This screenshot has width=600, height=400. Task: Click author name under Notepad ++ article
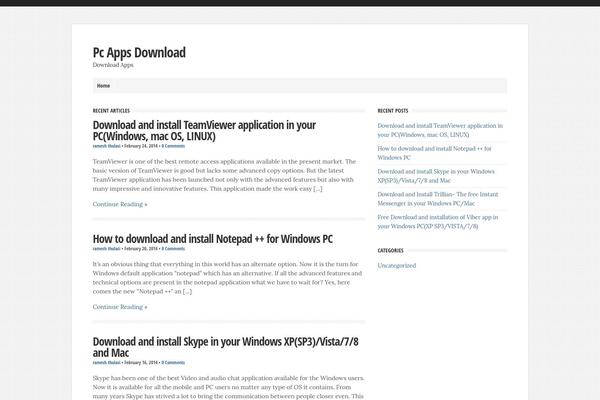click(106, 249)
